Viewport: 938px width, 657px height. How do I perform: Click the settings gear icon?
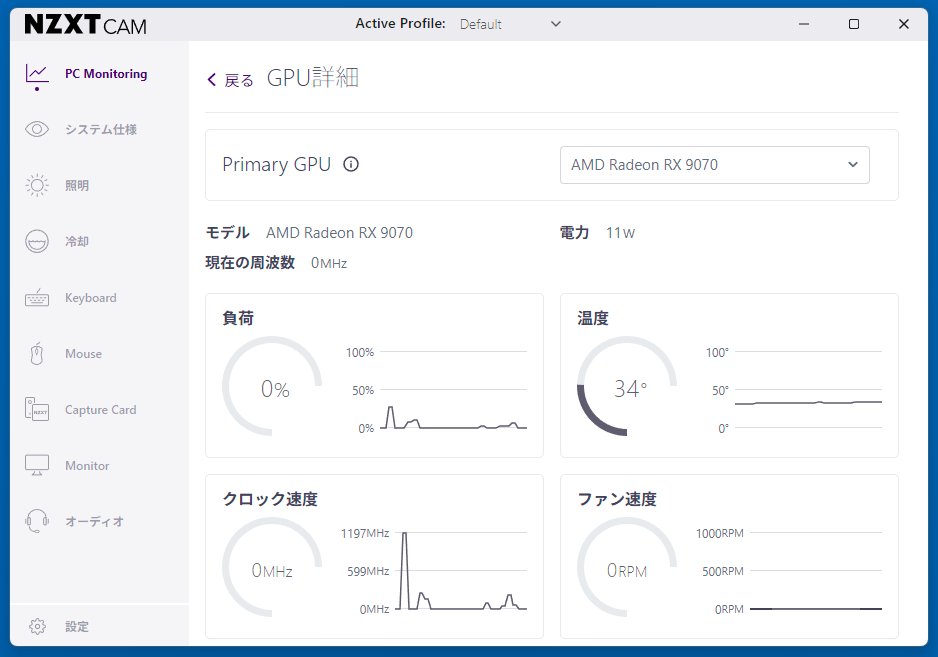37,626
